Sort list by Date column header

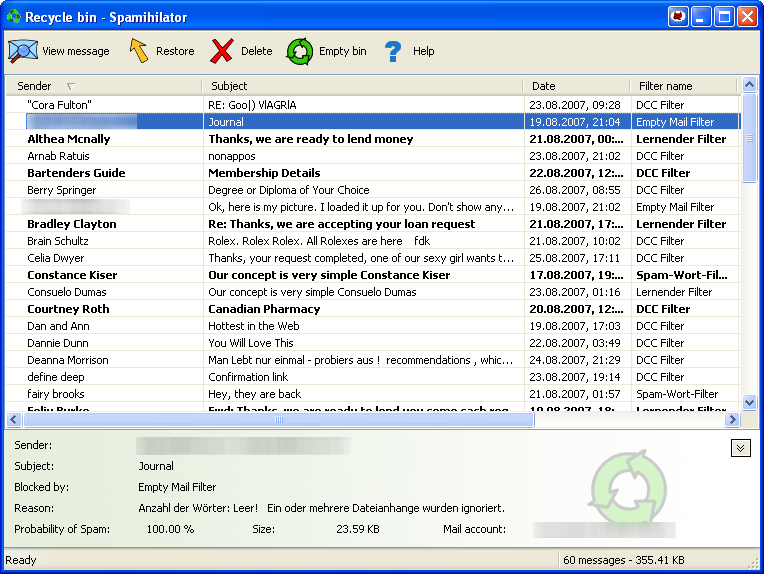tap(574, 86)
